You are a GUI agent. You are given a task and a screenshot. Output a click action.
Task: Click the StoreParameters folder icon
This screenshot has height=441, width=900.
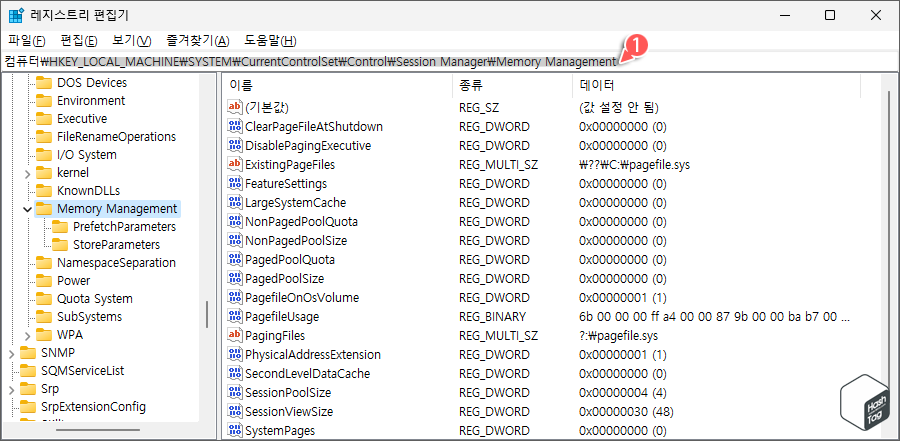(60, 245)
